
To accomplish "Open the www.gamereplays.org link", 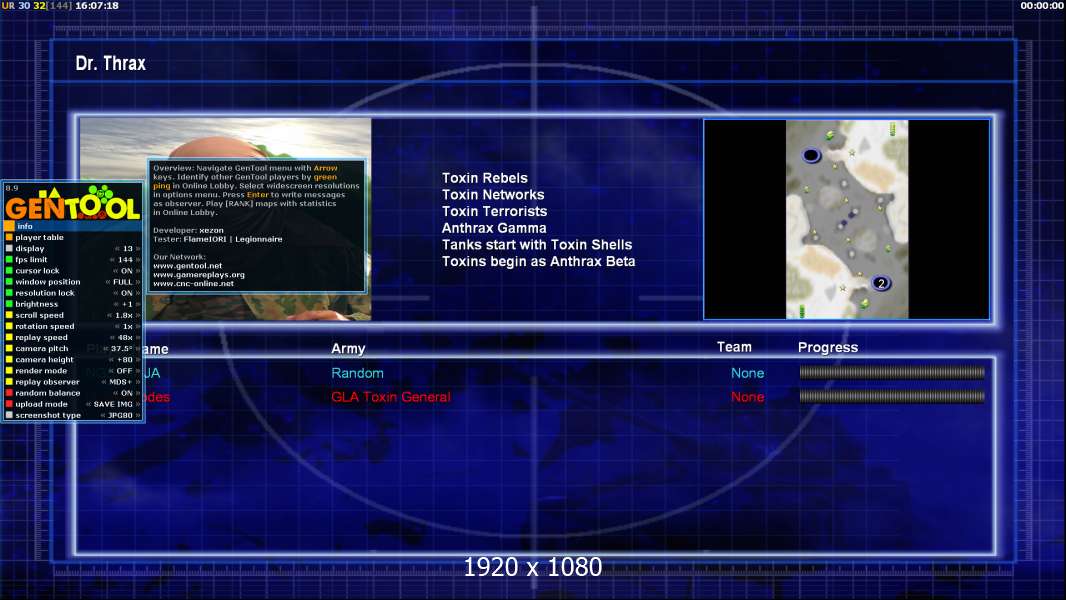I will coord(199,275).
